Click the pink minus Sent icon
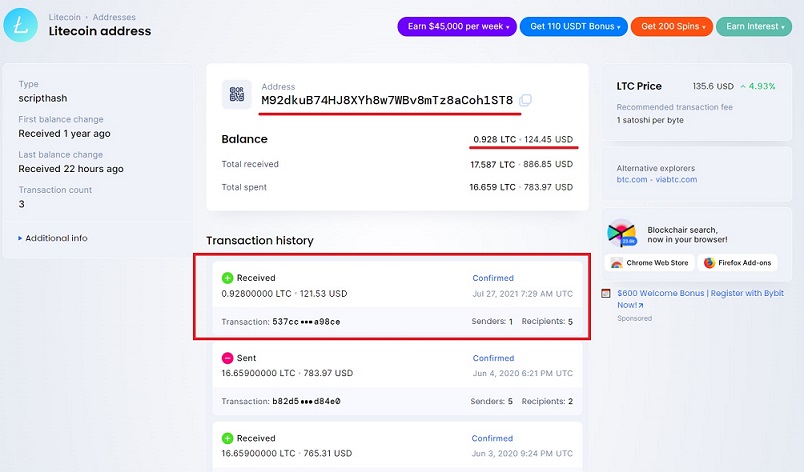 [x=227, y=358]
